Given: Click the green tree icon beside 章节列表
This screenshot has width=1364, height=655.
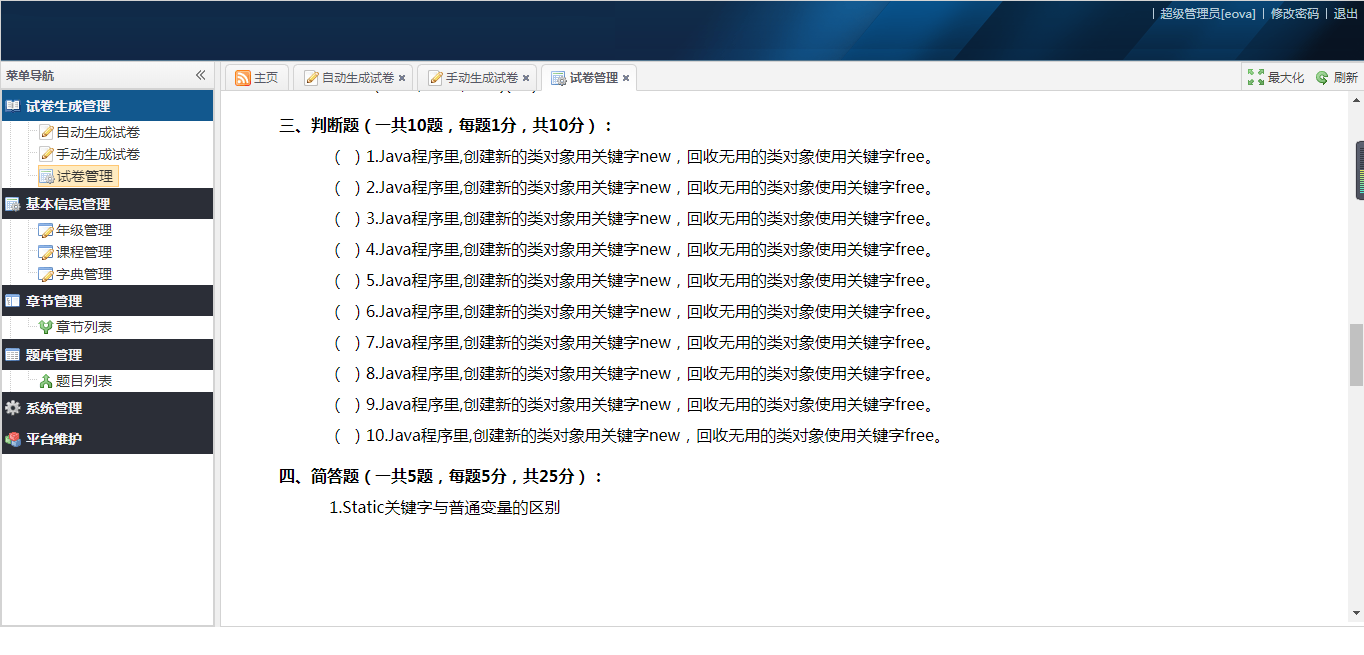Looking at the screenshot, I should pos(44,326).
